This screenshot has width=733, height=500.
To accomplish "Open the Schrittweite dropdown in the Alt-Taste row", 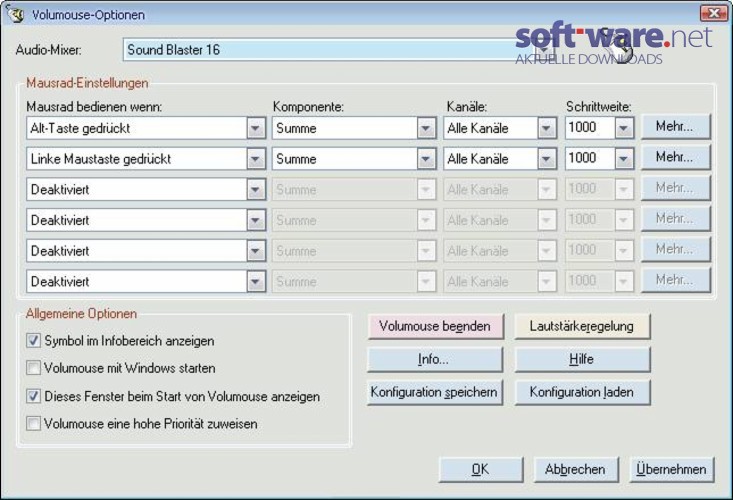I will point(624,128).
